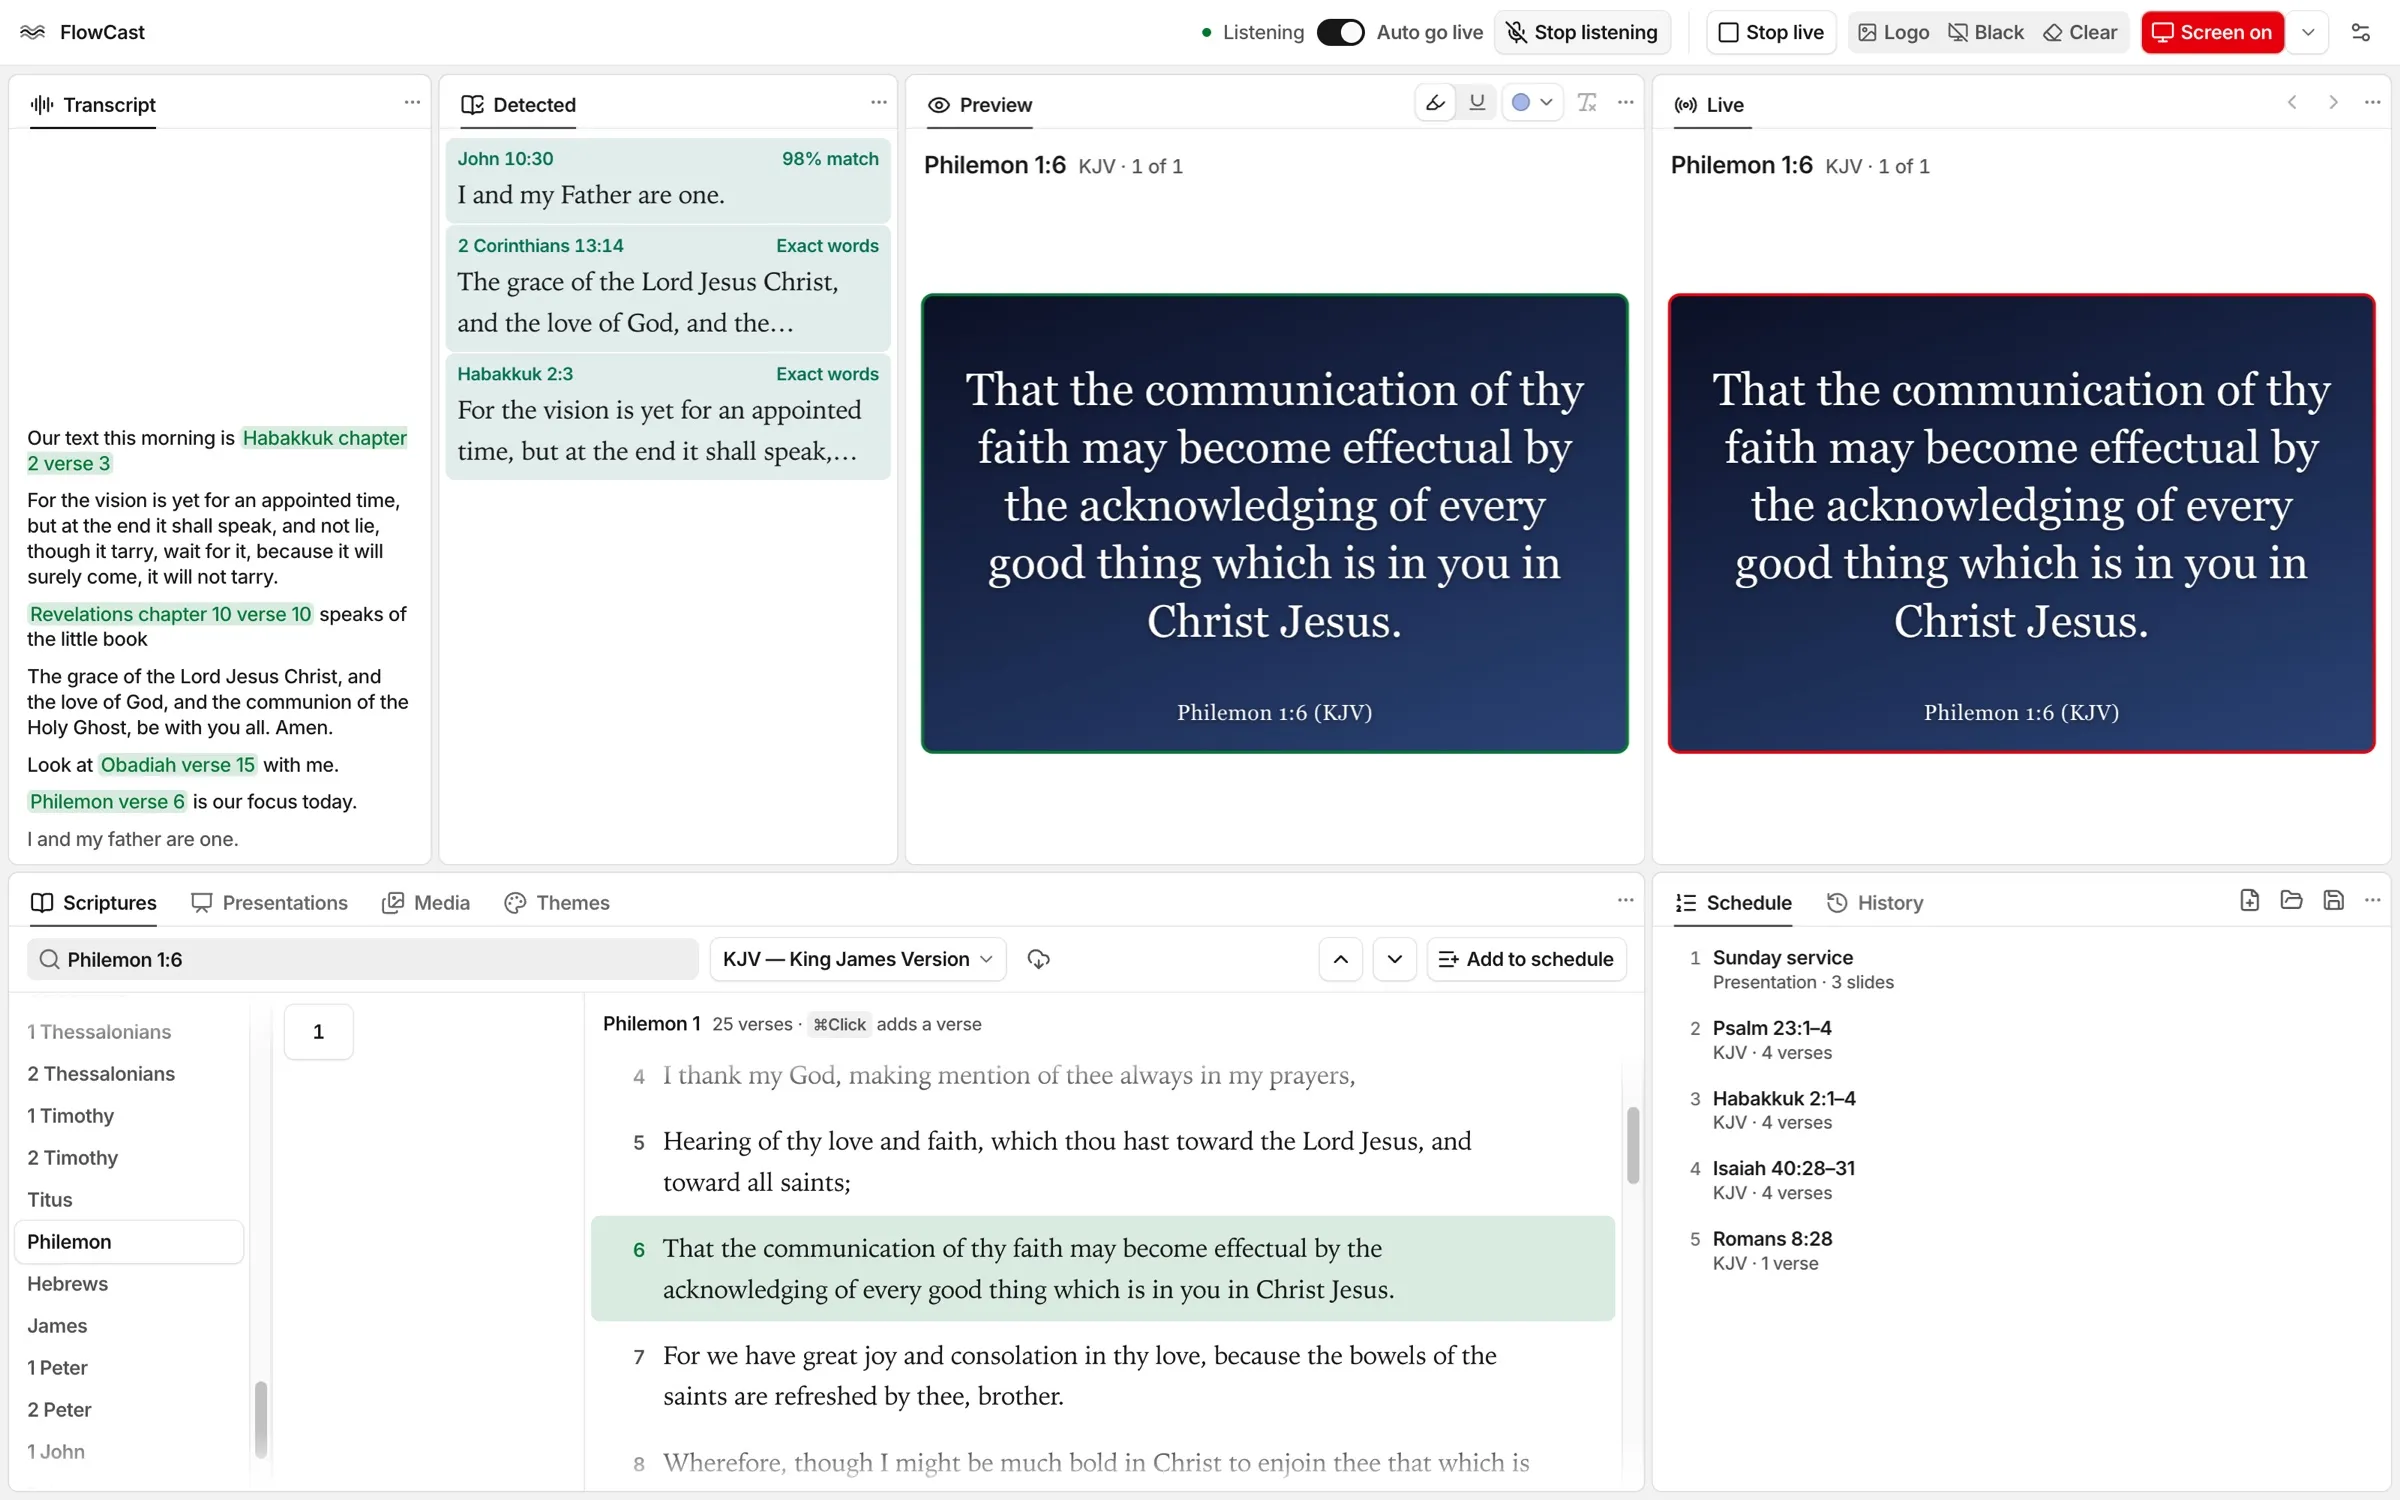2400x1500 pixels.
Task: Toggle the Auto go live switch
Action: pyautogui.click(x=1340, y=32)
